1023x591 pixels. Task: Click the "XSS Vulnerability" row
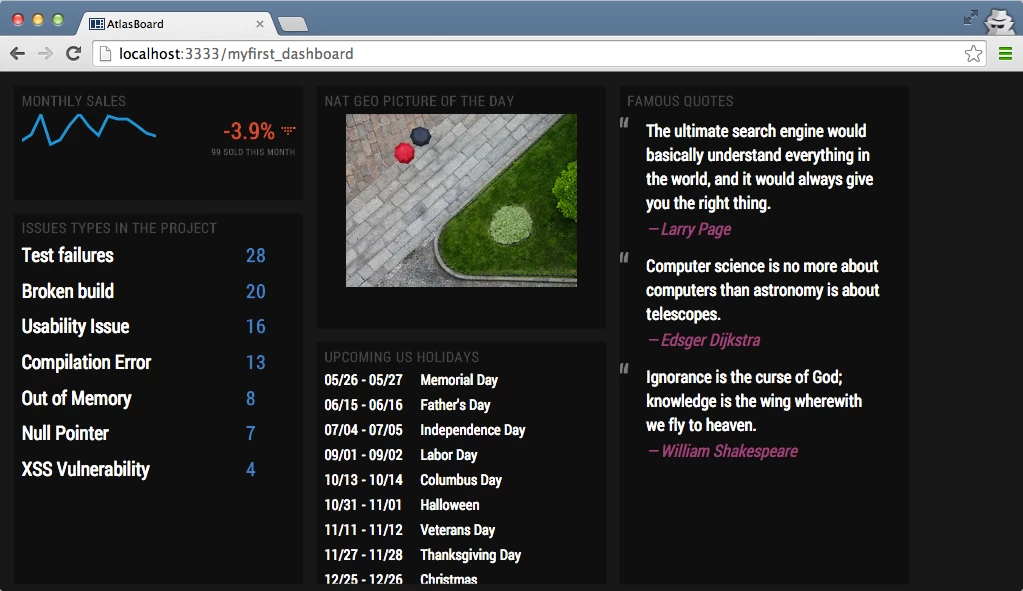[85, 469]
